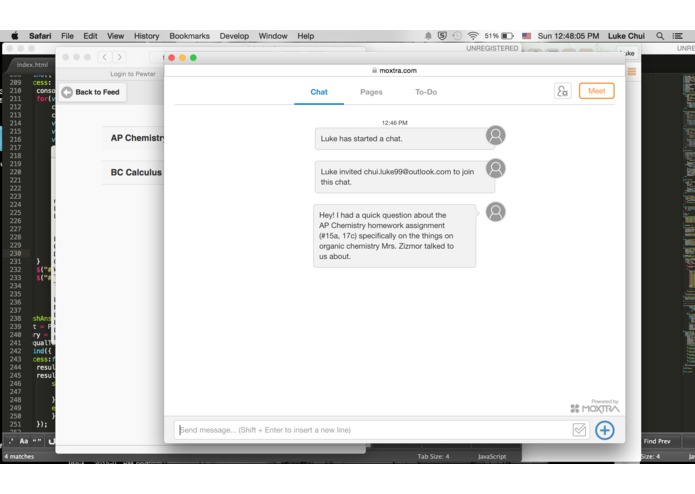This screenshot has height=494, width=695.
Task: Open Tab Size: 4 selector in status bar
Action: (433, 456)
